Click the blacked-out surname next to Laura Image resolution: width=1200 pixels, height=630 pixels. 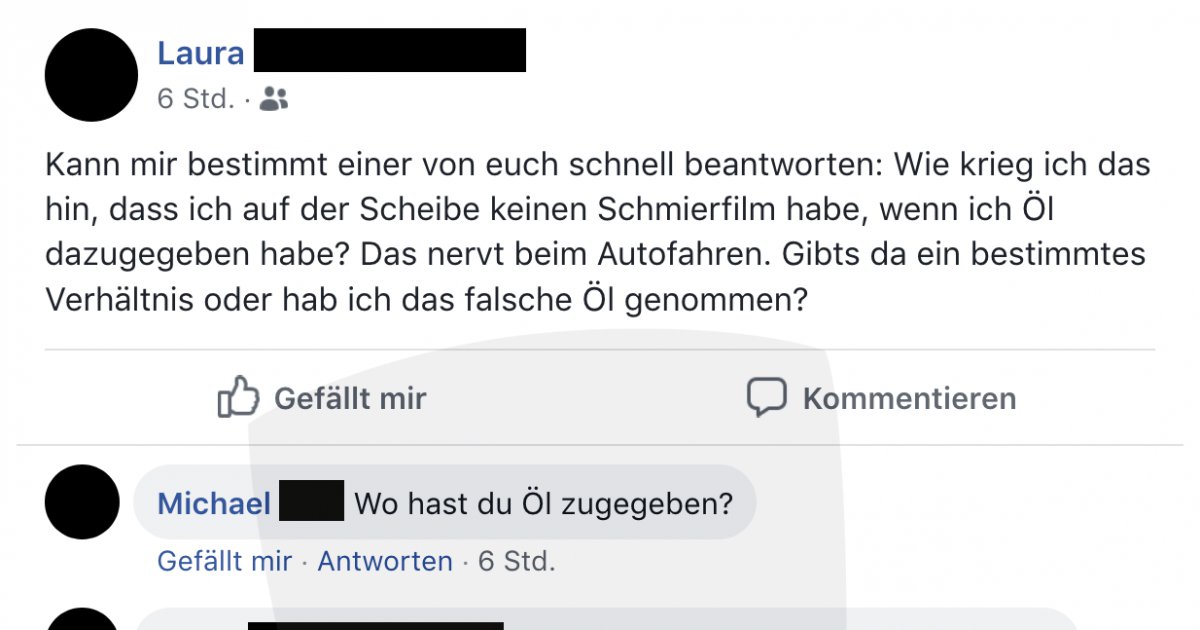click(x=390, y=50)
